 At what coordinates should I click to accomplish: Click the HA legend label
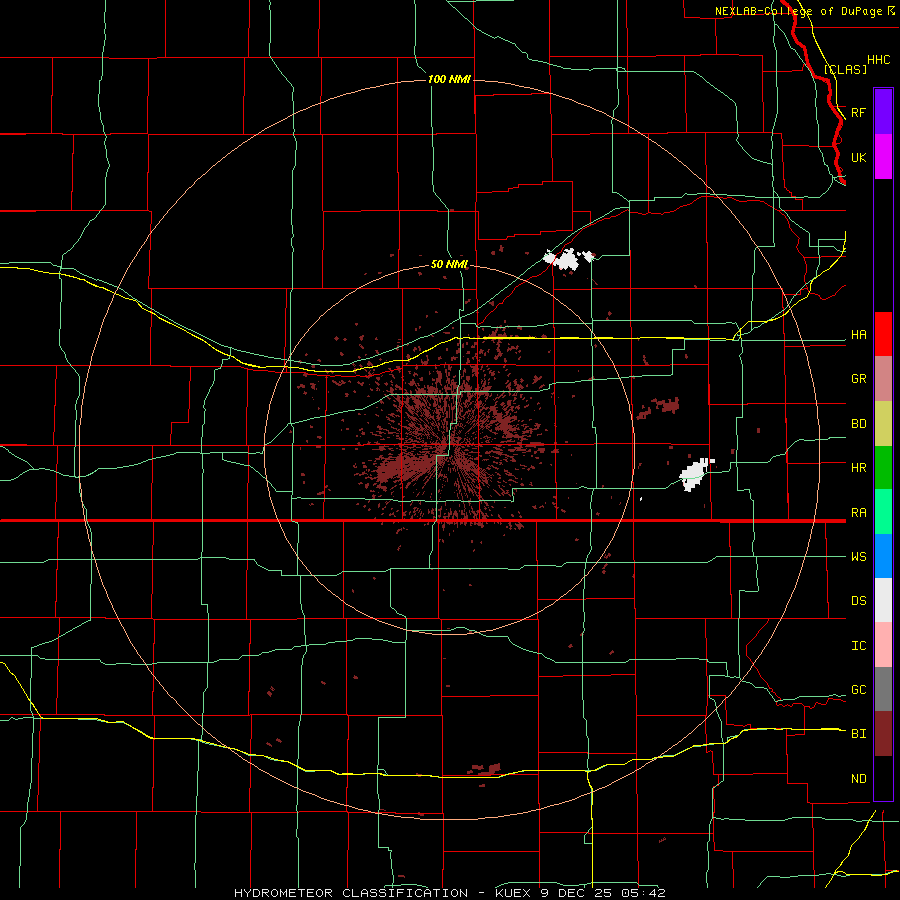[858, 335]
